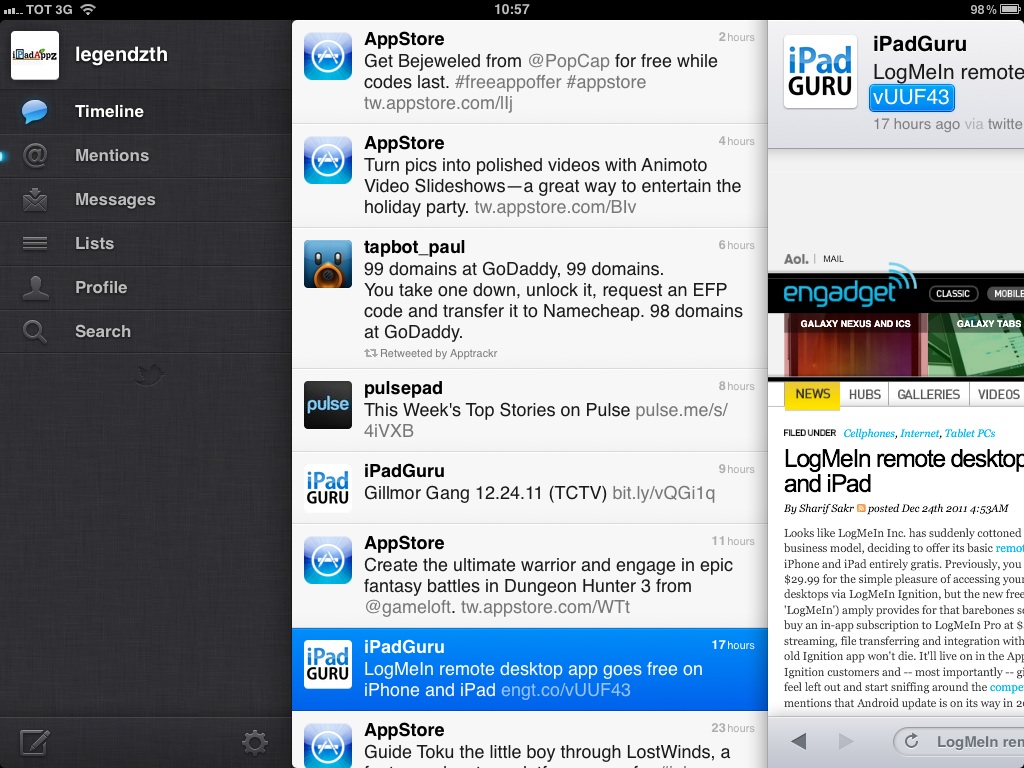The height and width of the screenshot is (768, 1024).
Task: Open the @gameloft mention
Action: pos(408,607)
